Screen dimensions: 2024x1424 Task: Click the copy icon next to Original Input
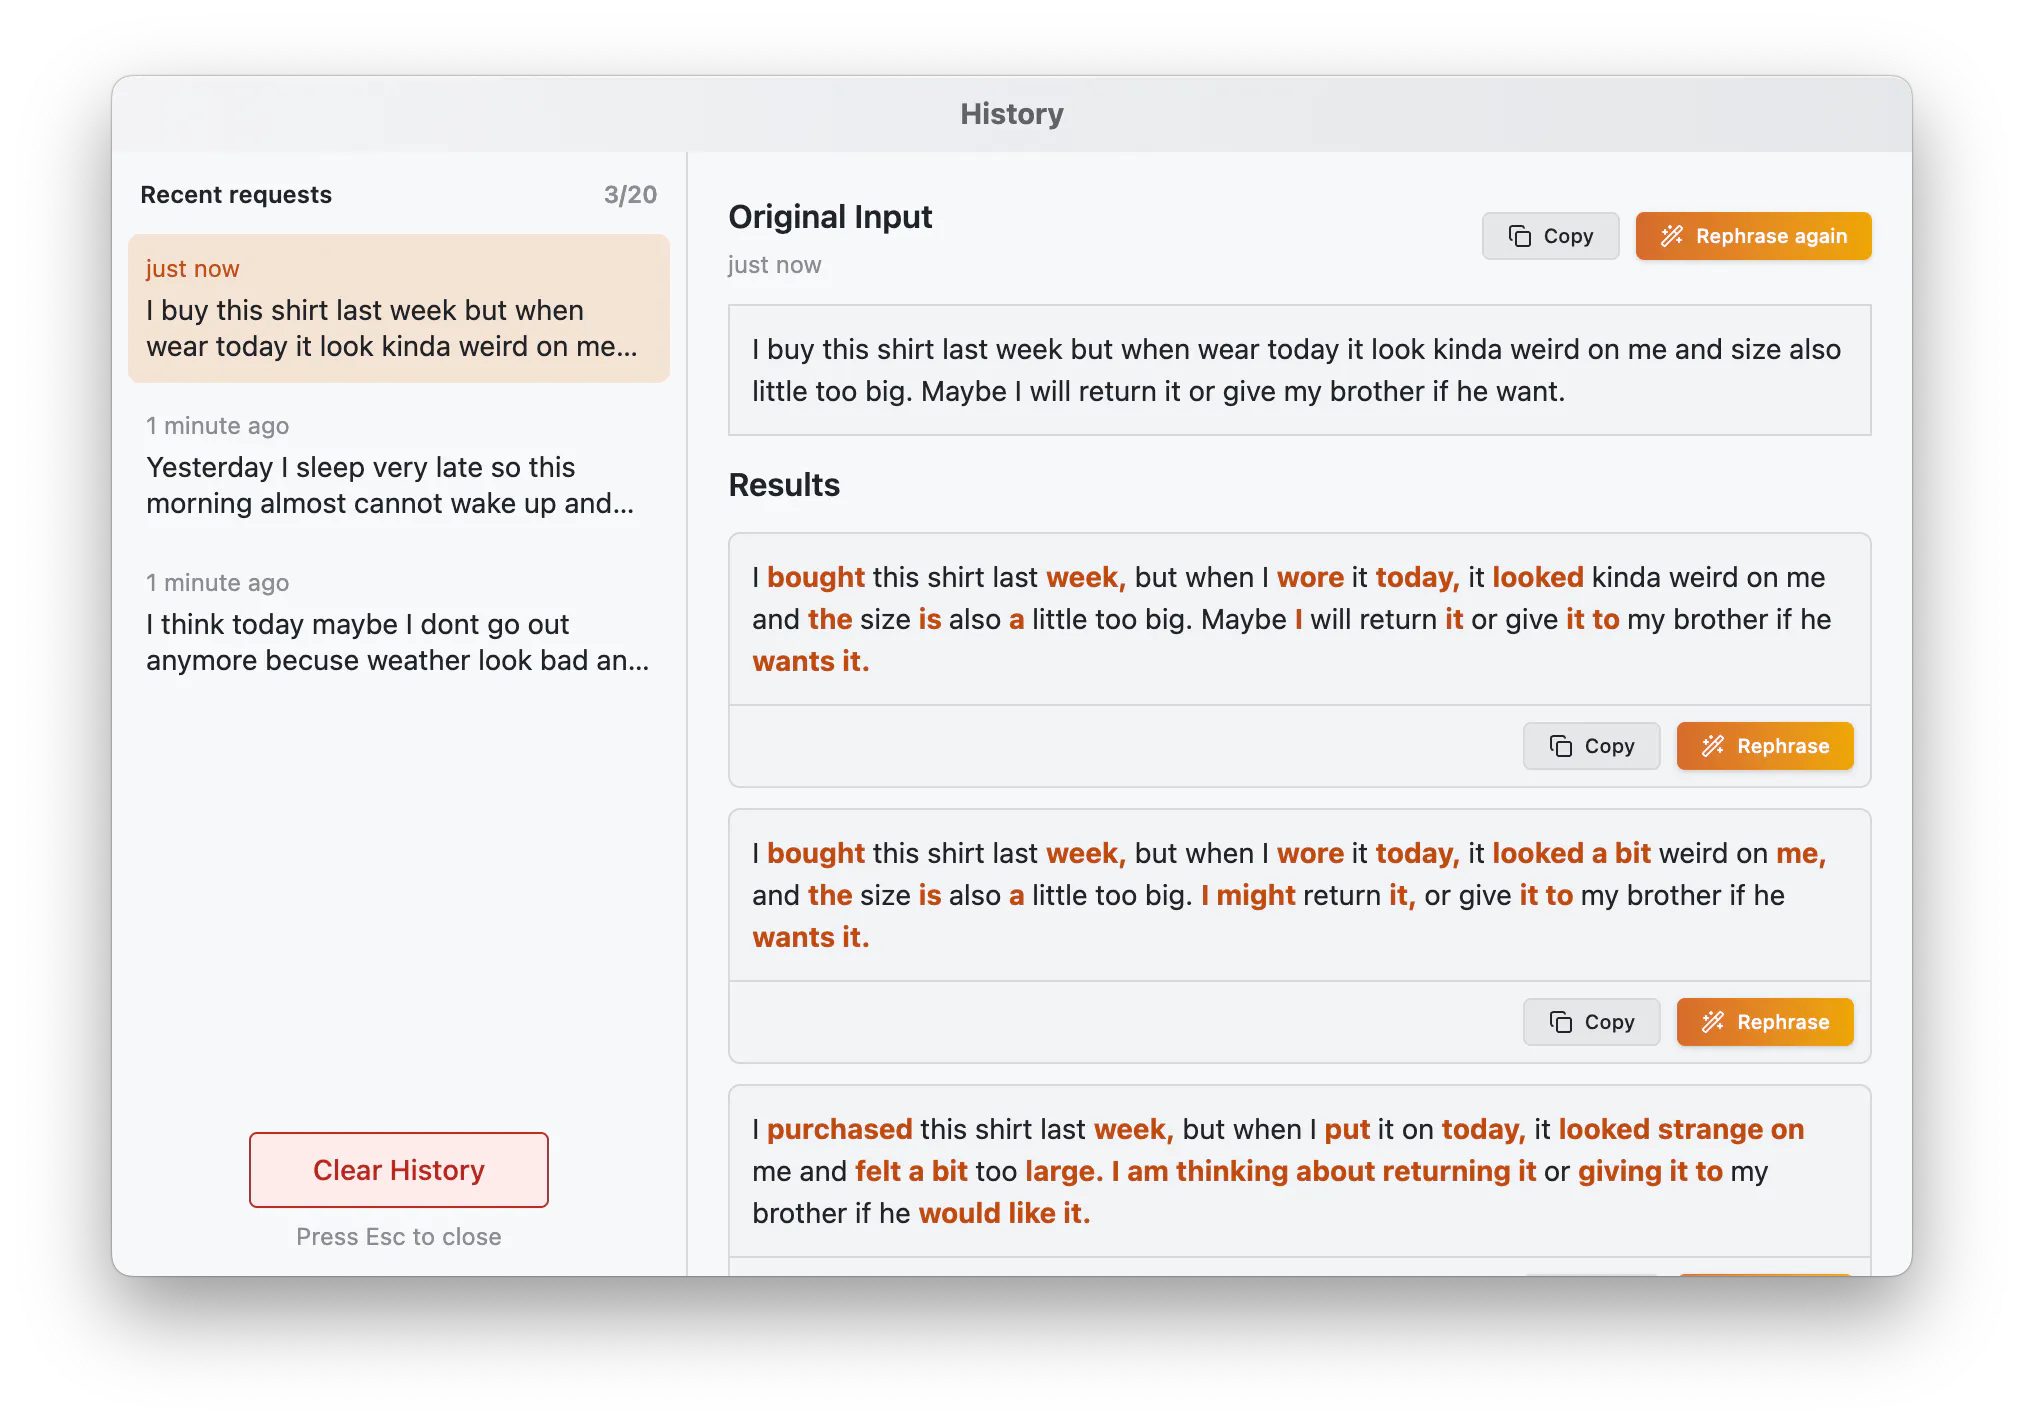tap(1519, 236)
